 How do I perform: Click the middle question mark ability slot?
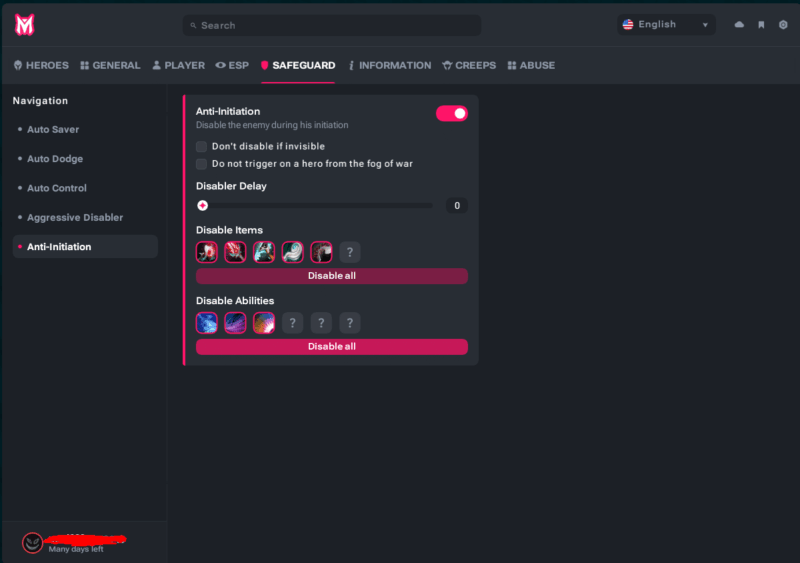point(321,323)
